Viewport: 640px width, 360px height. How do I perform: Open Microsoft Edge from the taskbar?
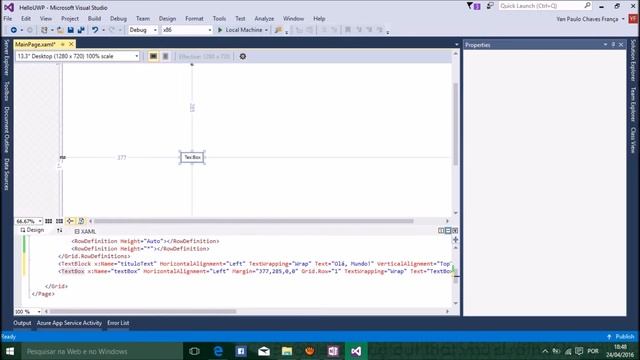coord(218,351)
